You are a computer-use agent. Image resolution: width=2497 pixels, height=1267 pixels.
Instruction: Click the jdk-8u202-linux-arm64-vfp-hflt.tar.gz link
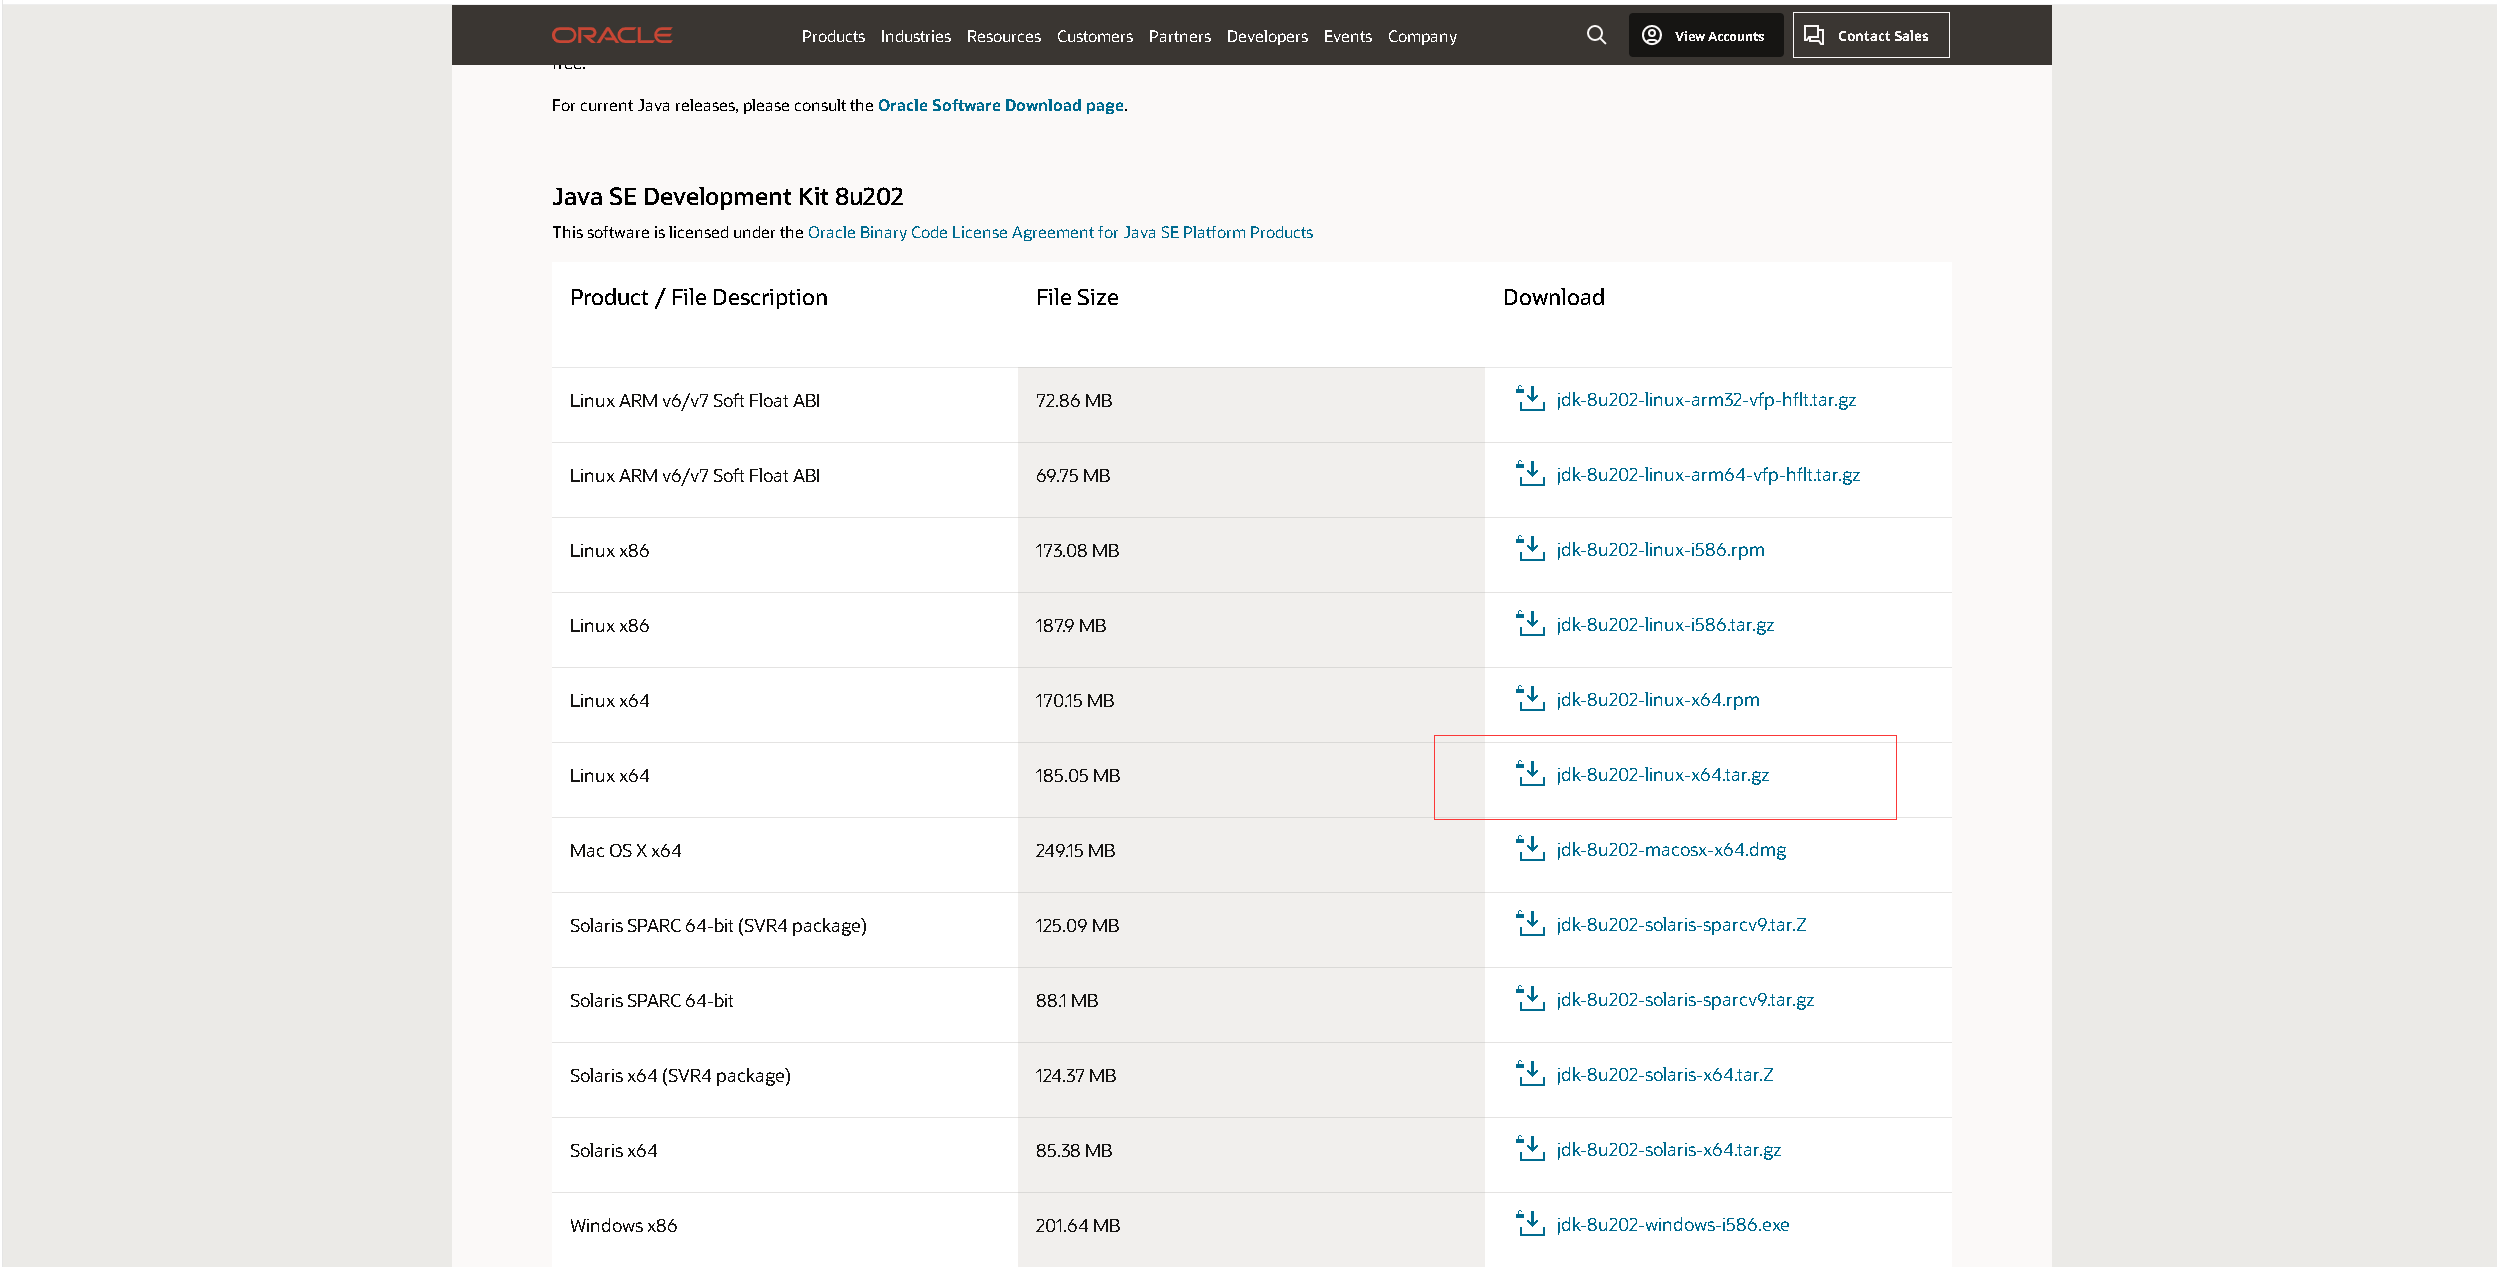tap(1707, 475)
